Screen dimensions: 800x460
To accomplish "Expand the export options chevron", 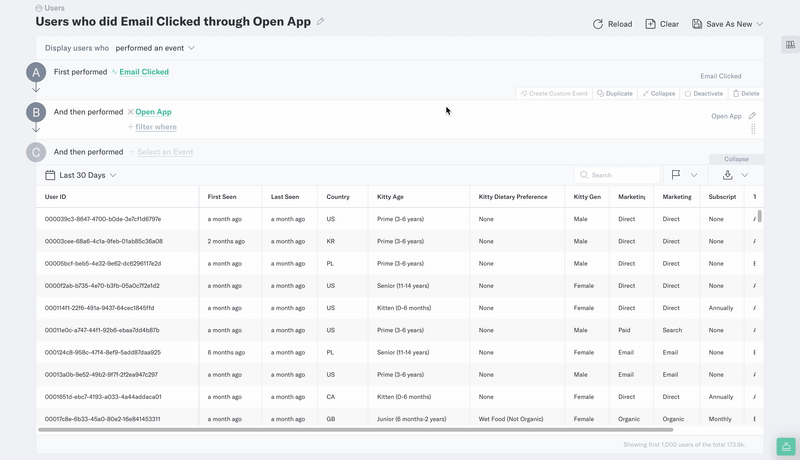I will tap(744, 175).
